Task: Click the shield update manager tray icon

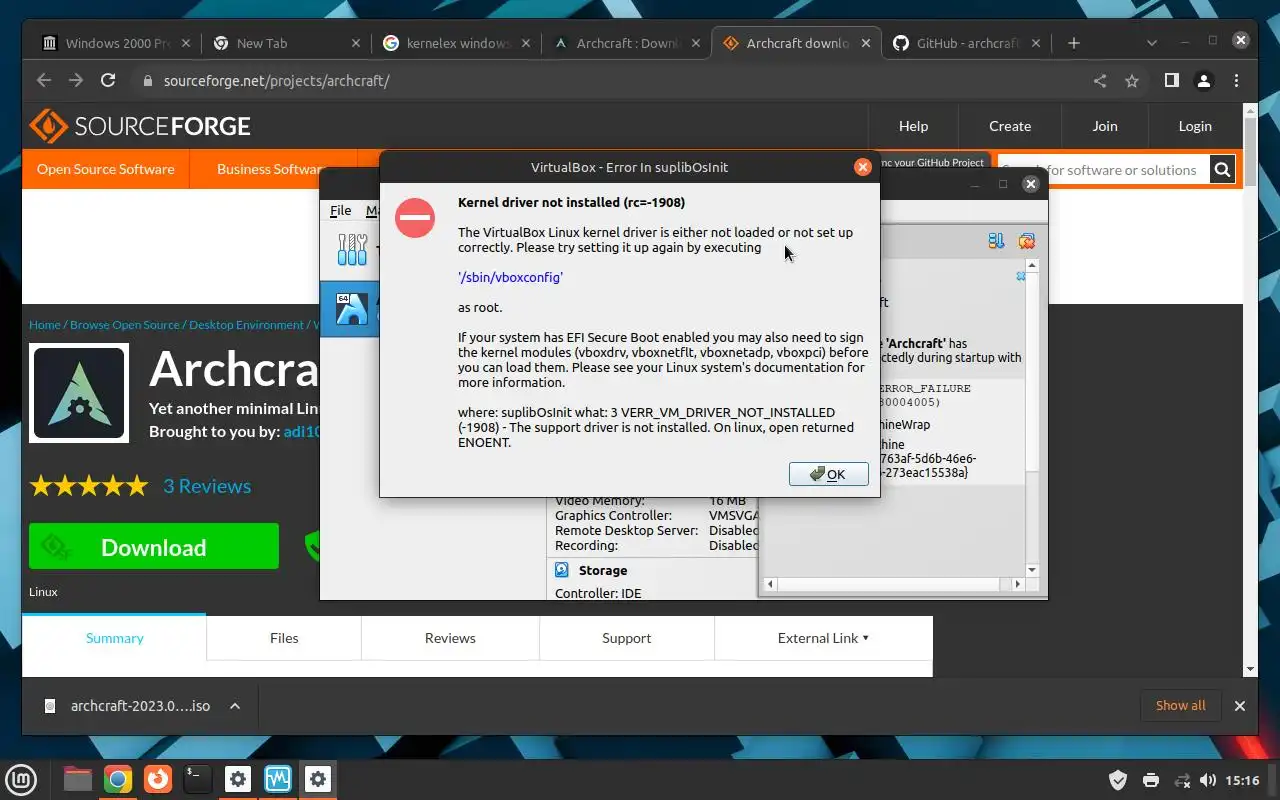Action: coord(1119,780)
